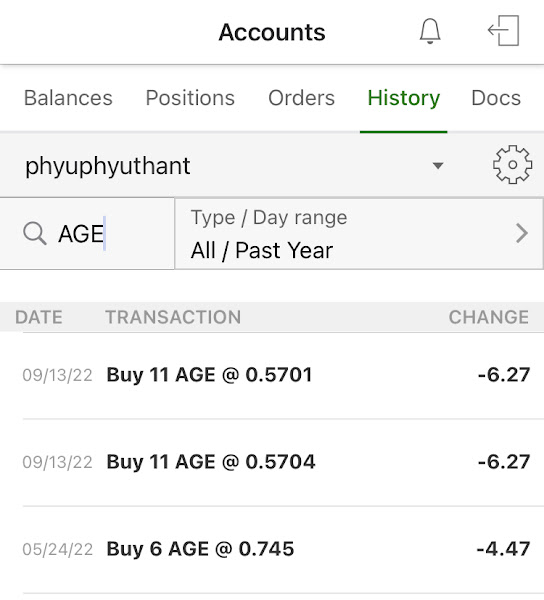Select the History tab

click(x=404, y=98)
